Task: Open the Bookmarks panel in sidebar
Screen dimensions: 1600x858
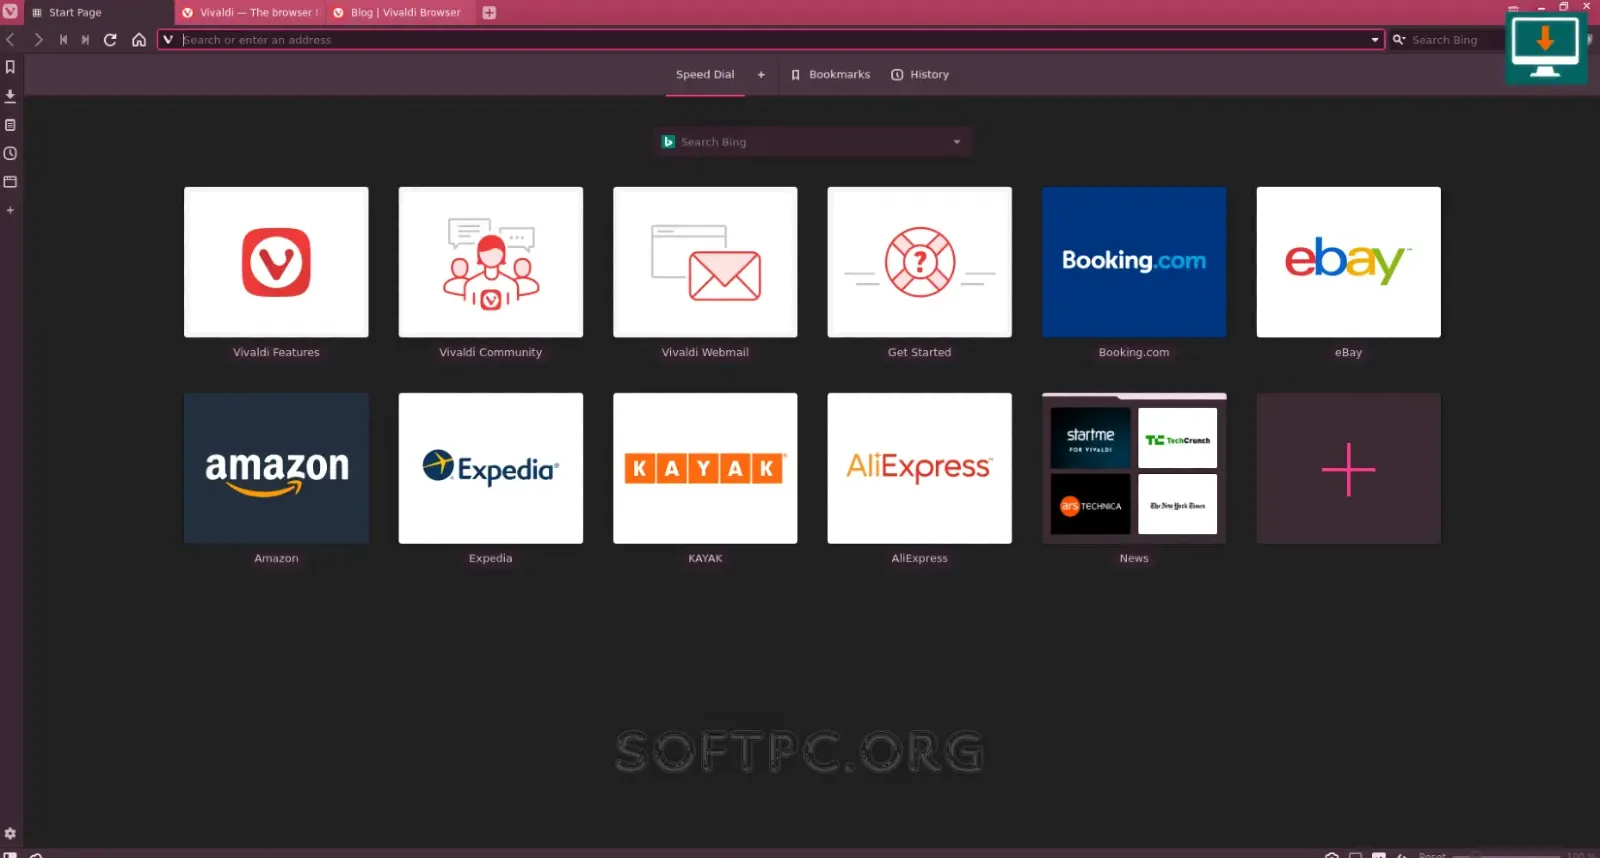Action: [x=10, y=67]
